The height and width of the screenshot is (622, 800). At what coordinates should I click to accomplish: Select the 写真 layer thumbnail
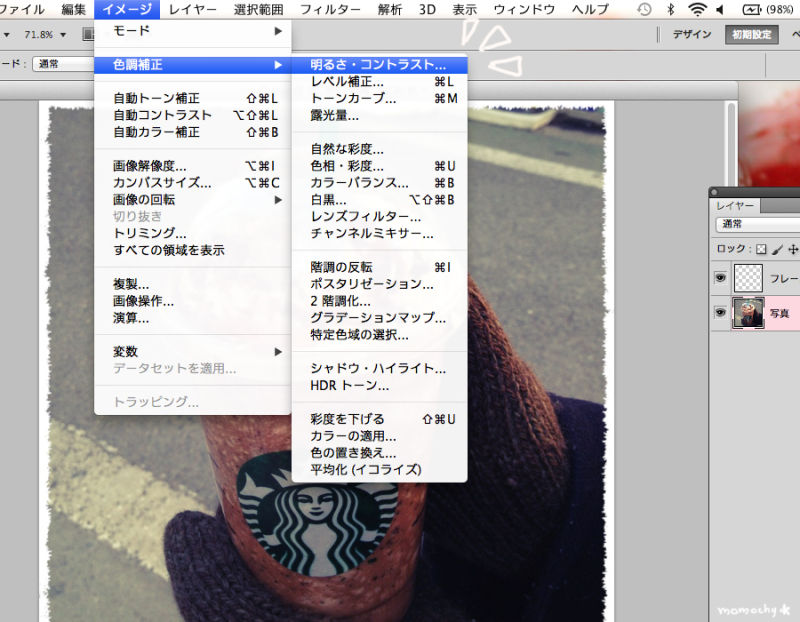pos(748,313)
